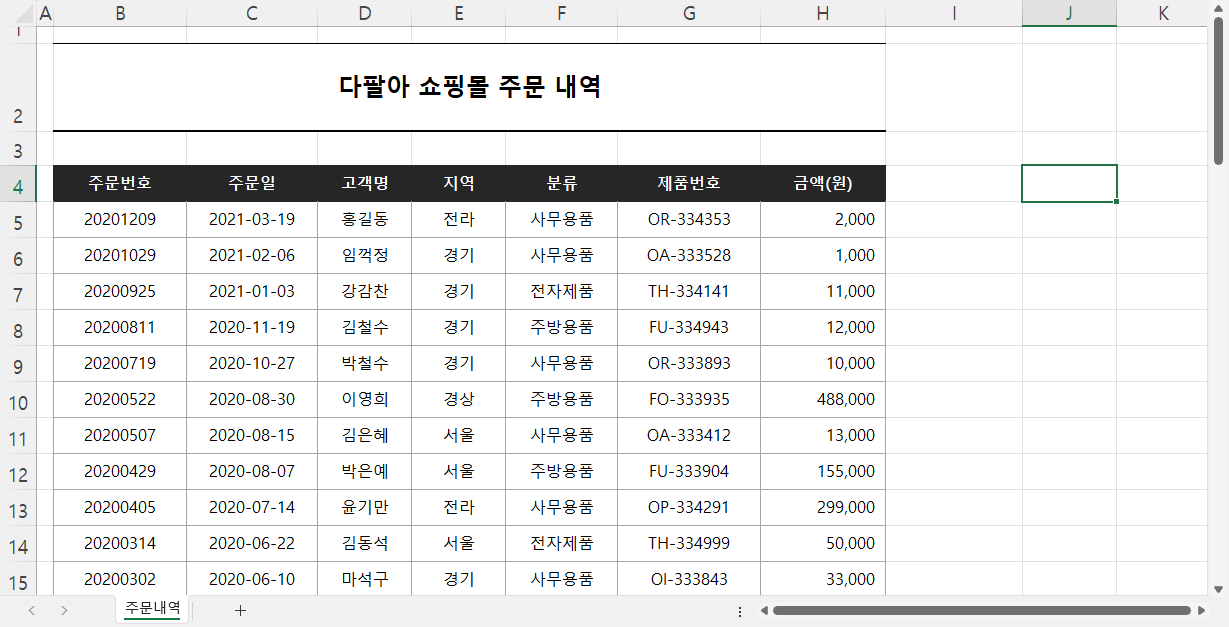Select customer name 임꺽정

(x=365, y=256)
